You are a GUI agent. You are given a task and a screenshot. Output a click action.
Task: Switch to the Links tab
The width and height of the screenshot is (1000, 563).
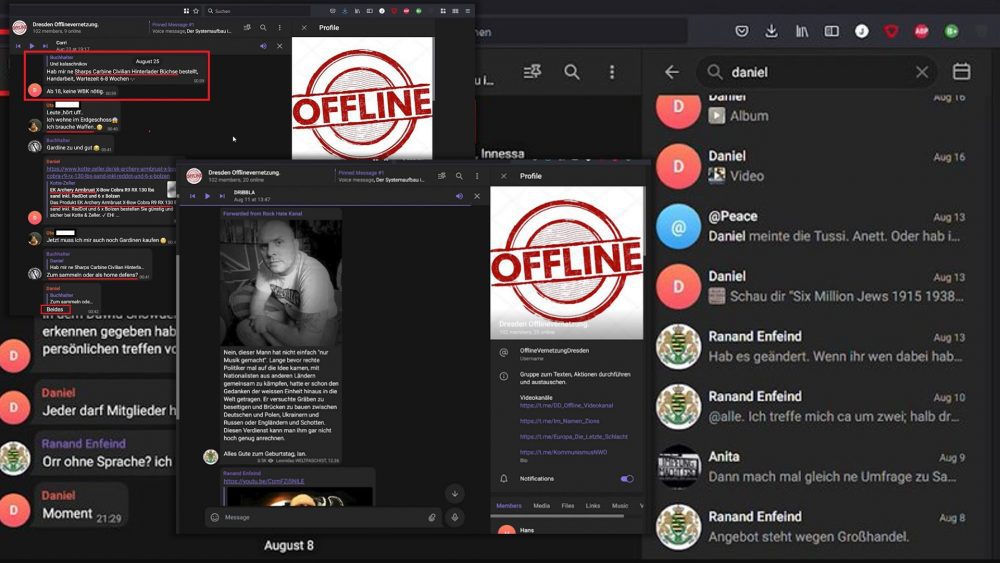593,506
